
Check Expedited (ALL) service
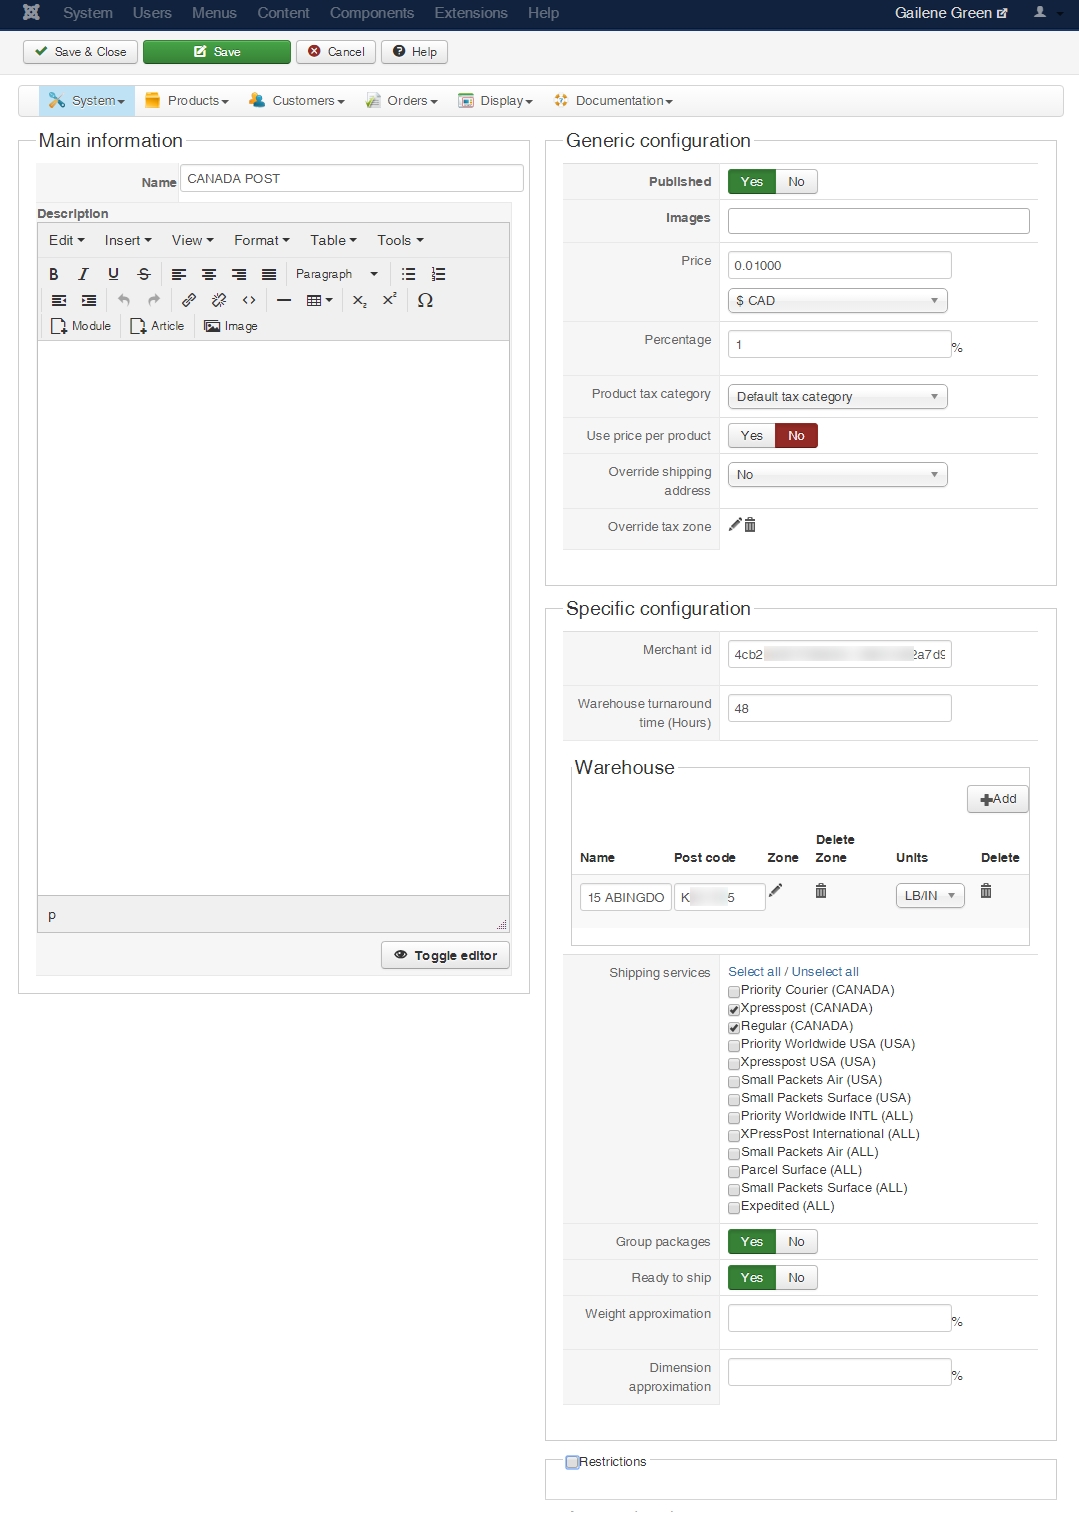734,1207
